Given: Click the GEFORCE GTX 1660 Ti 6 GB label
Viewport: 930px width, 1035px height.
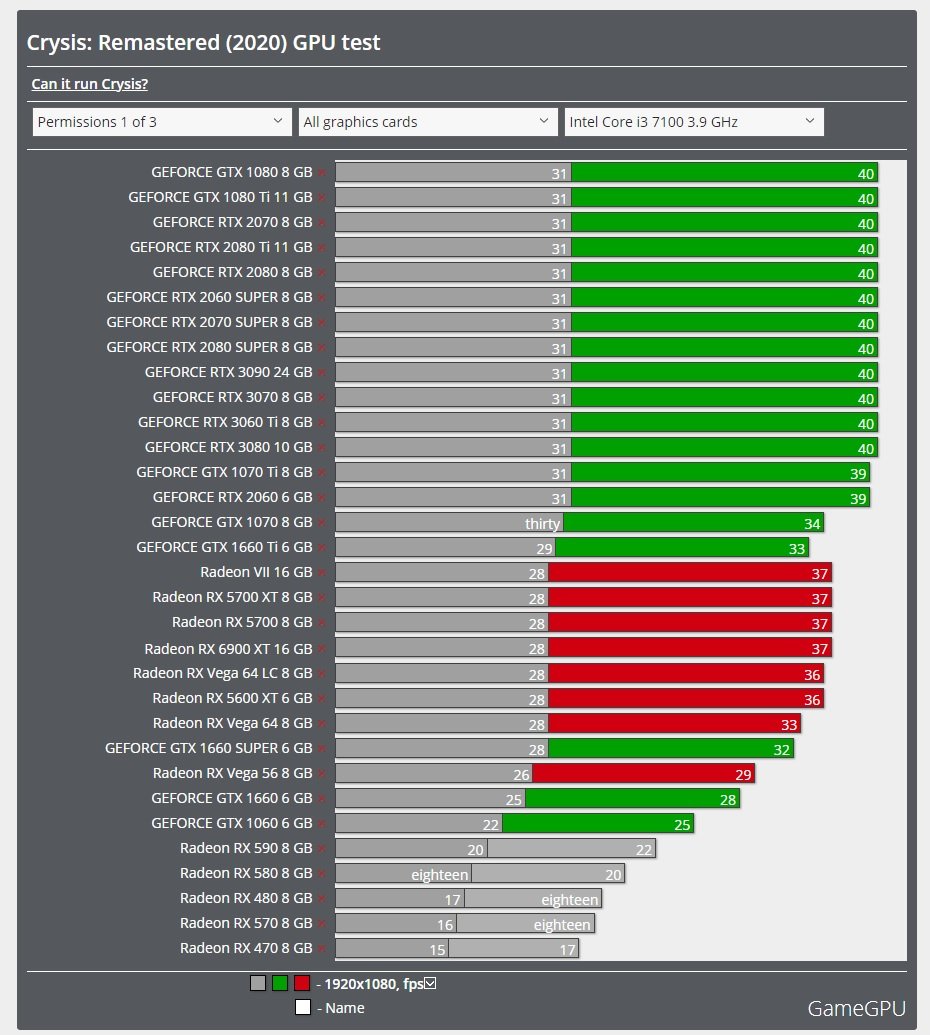Looking at the screenshot, I should pyautogui.click(x=224, y=547).
